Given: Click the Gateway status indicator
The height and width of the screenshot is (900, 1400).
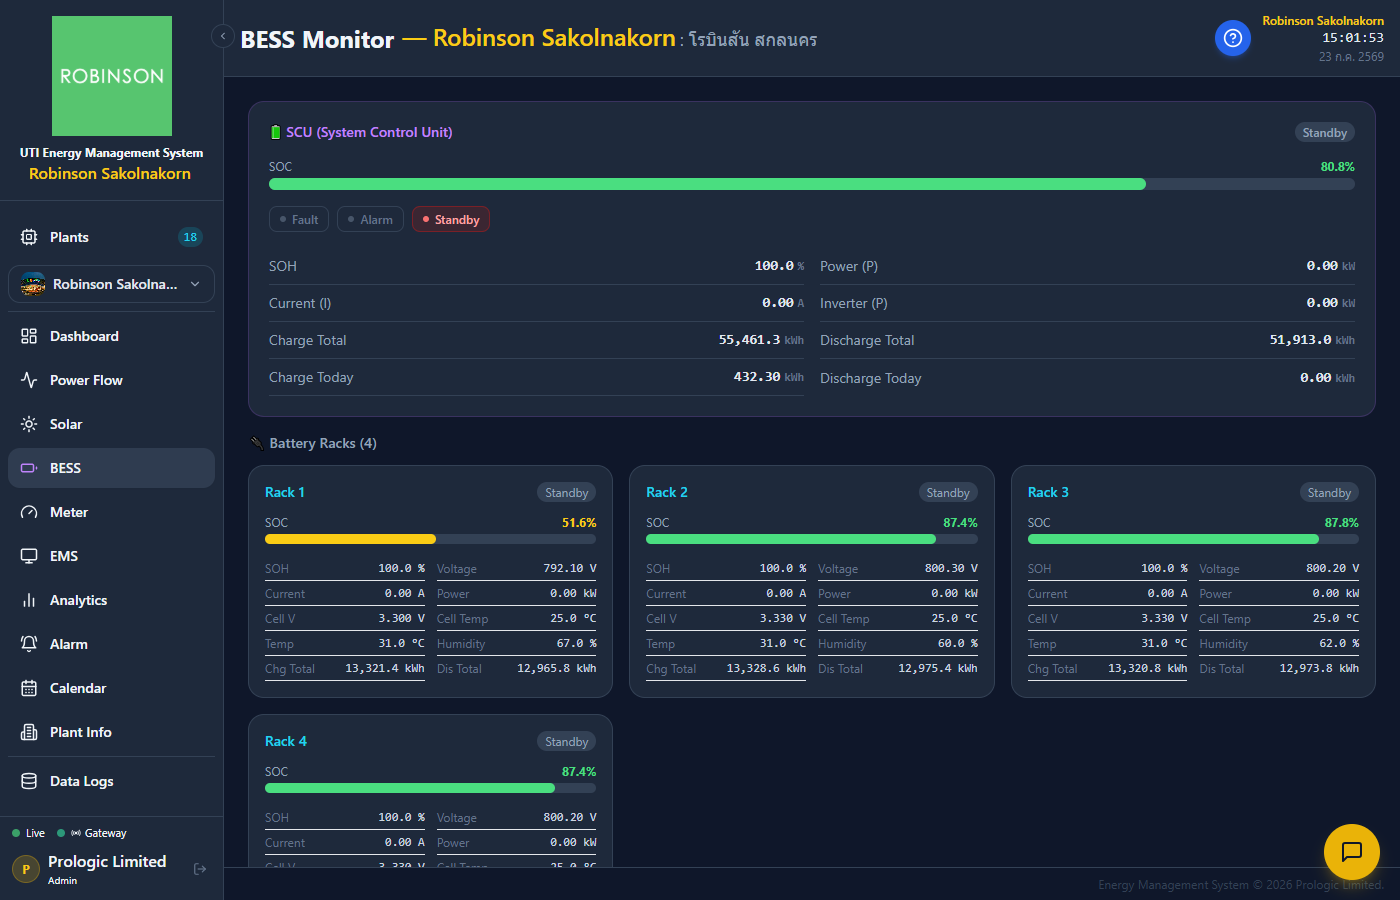Looking at the screenshot, I should [92, 833].
